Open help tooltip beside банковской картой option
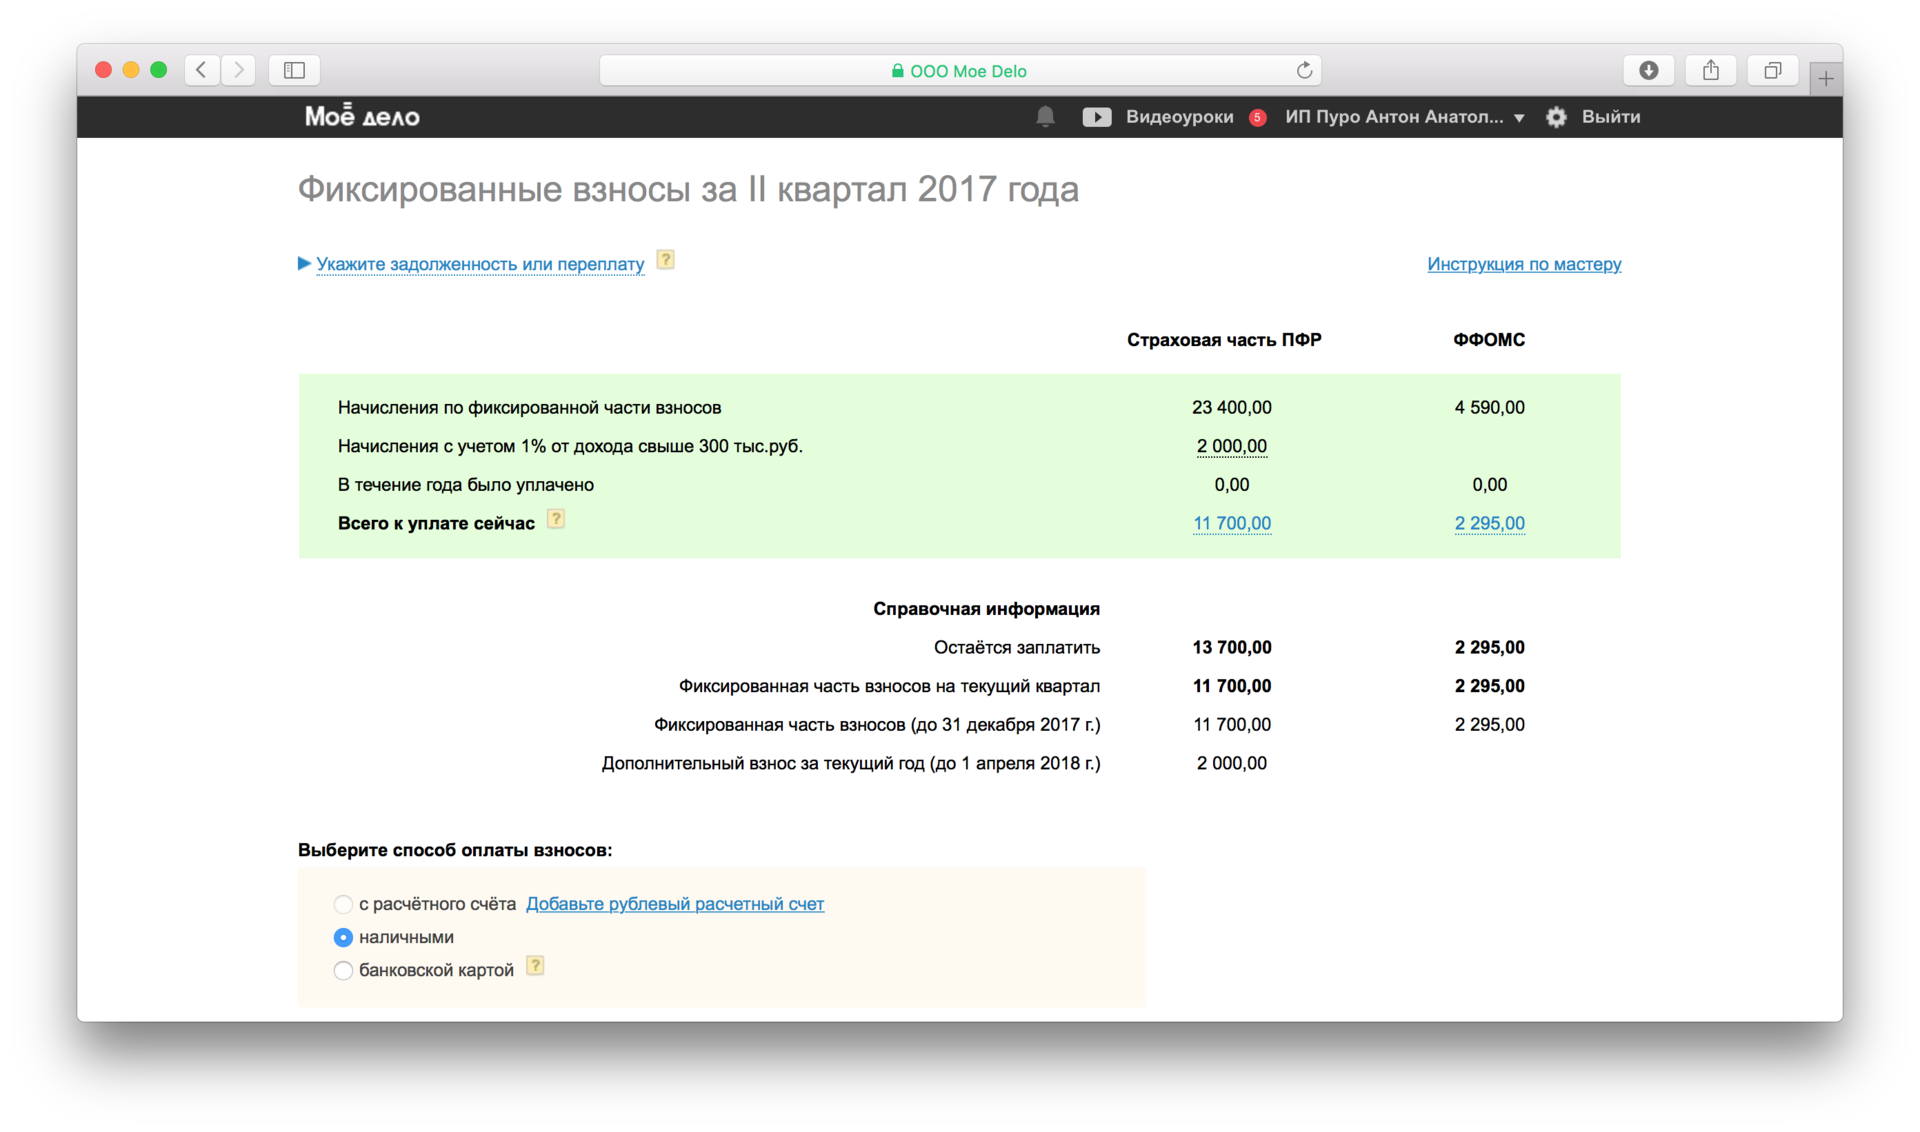The image size is (1920, 1132). tap(535, 965)
